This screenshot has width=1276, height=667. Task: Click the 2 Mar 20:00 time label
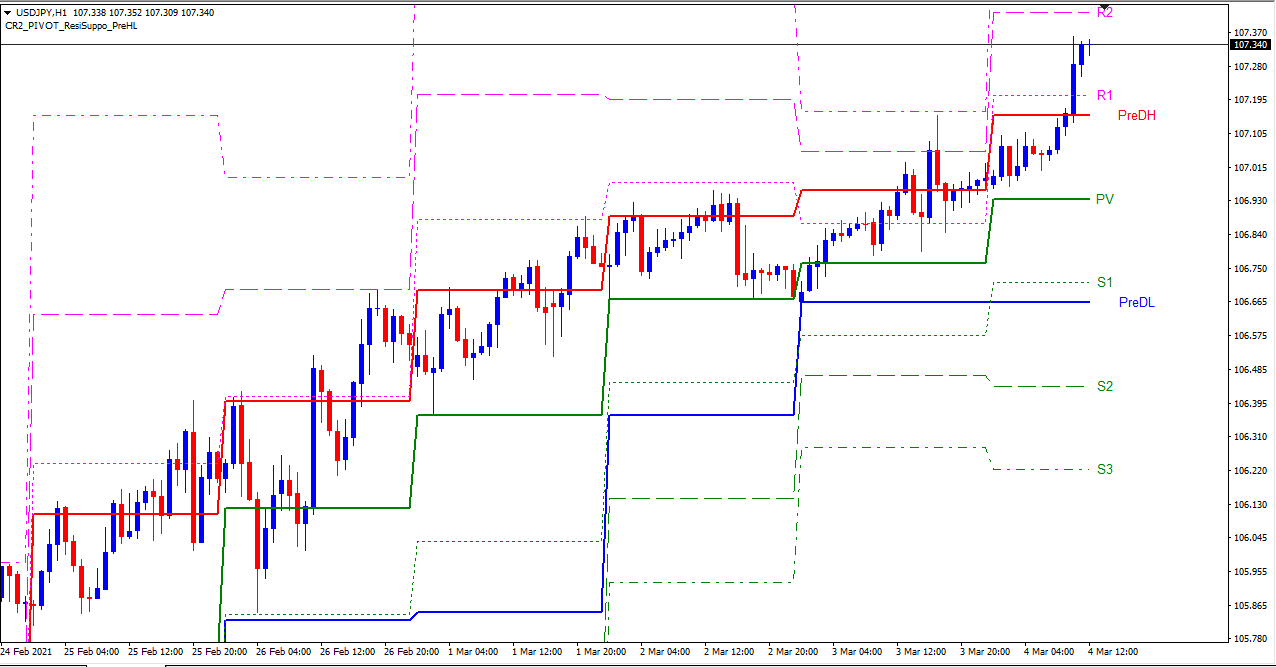pos(795,651)
